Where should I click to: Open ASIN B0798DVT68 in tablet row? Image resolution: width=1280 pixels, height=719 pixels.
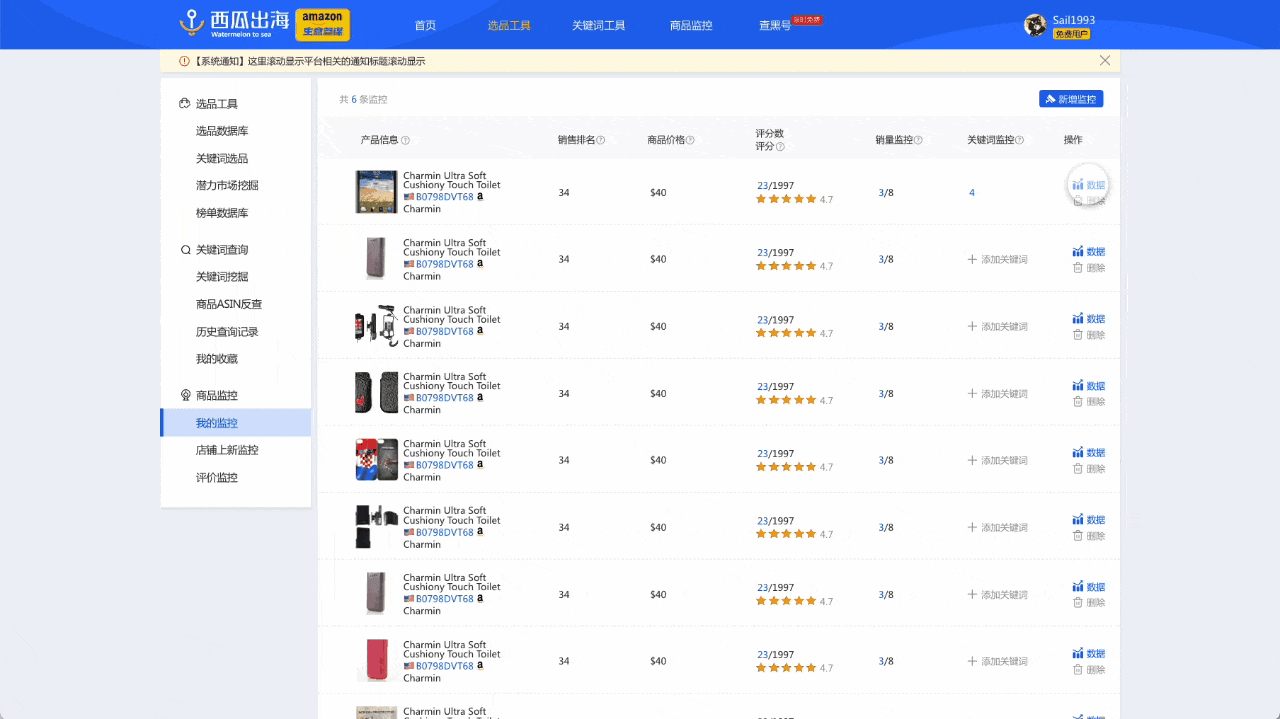click(445, 197)
